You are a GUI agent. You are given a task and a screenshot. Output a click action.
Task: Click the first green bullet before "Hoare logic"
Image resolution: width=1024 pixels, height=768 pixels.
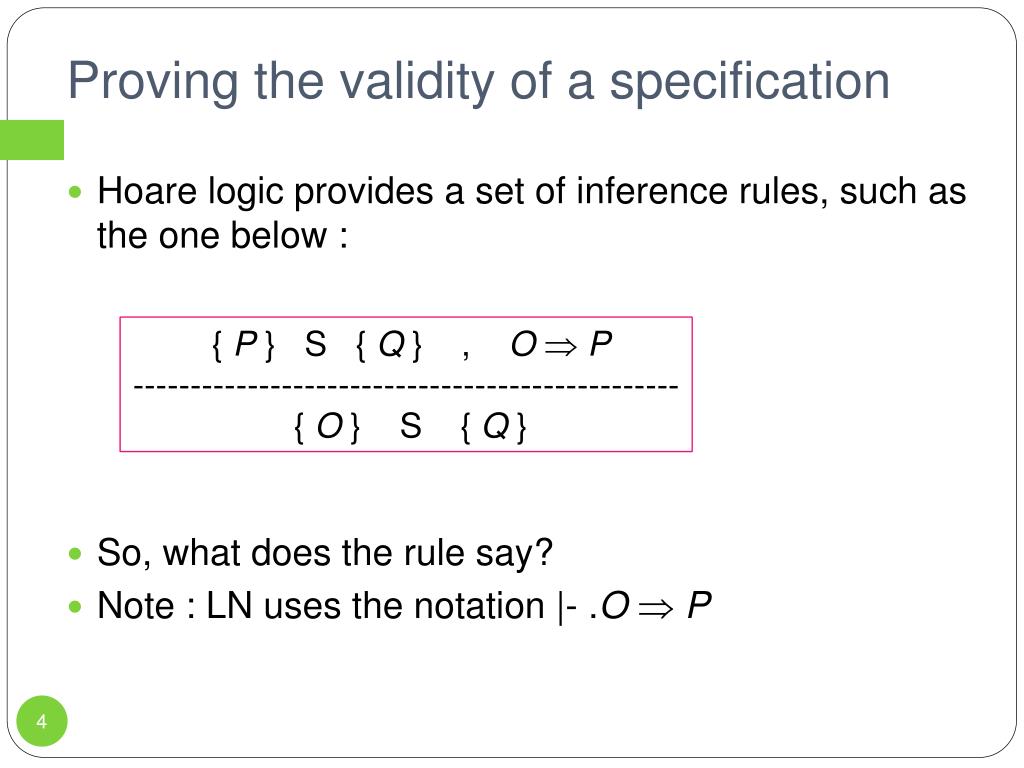point(75,193)
